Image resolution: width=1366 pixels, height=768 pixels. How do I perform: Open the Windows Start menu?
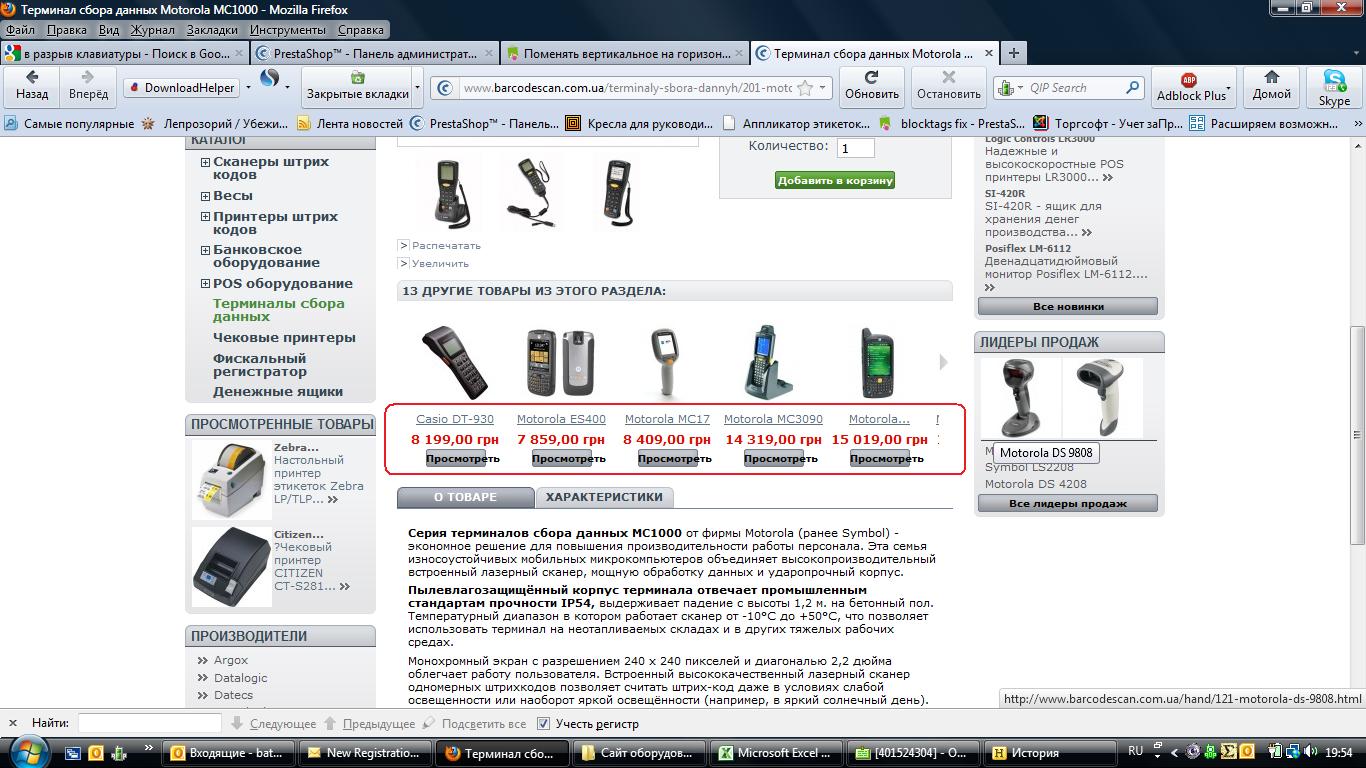click(27, 751)
